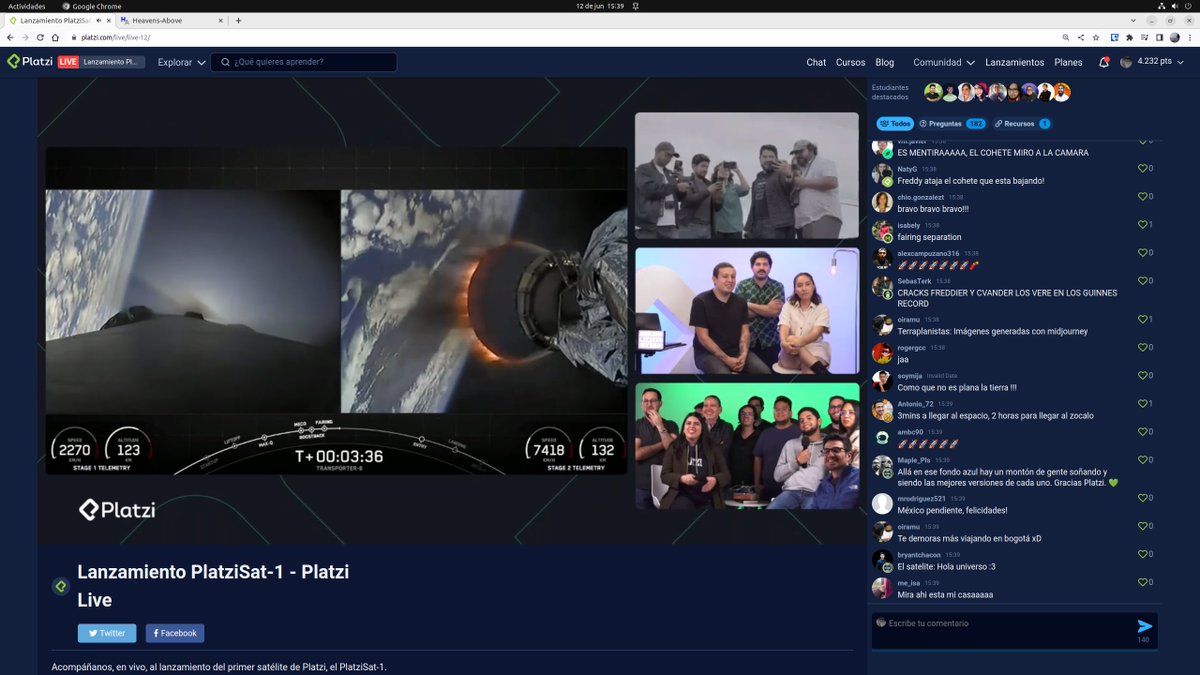This screenshot has height=675, width=1200.
Task: Open the '12 de jun 15:39' clock calendar
Action: pyautogui.click(x=600, y=6)
